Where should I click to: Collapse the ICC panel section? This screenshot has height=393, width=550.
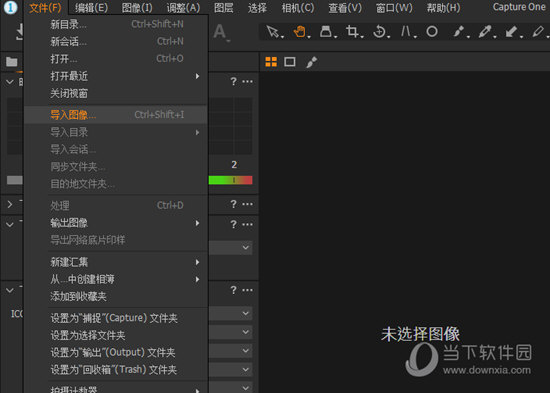click(x=9, y=290)
